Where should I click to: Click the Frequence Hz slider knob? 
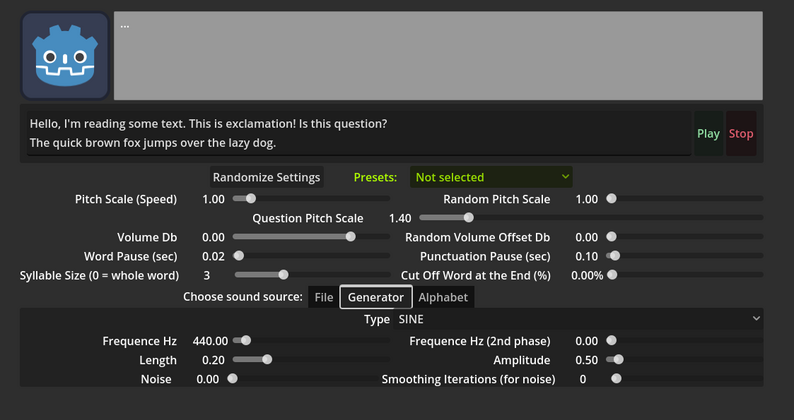point(246,340)
